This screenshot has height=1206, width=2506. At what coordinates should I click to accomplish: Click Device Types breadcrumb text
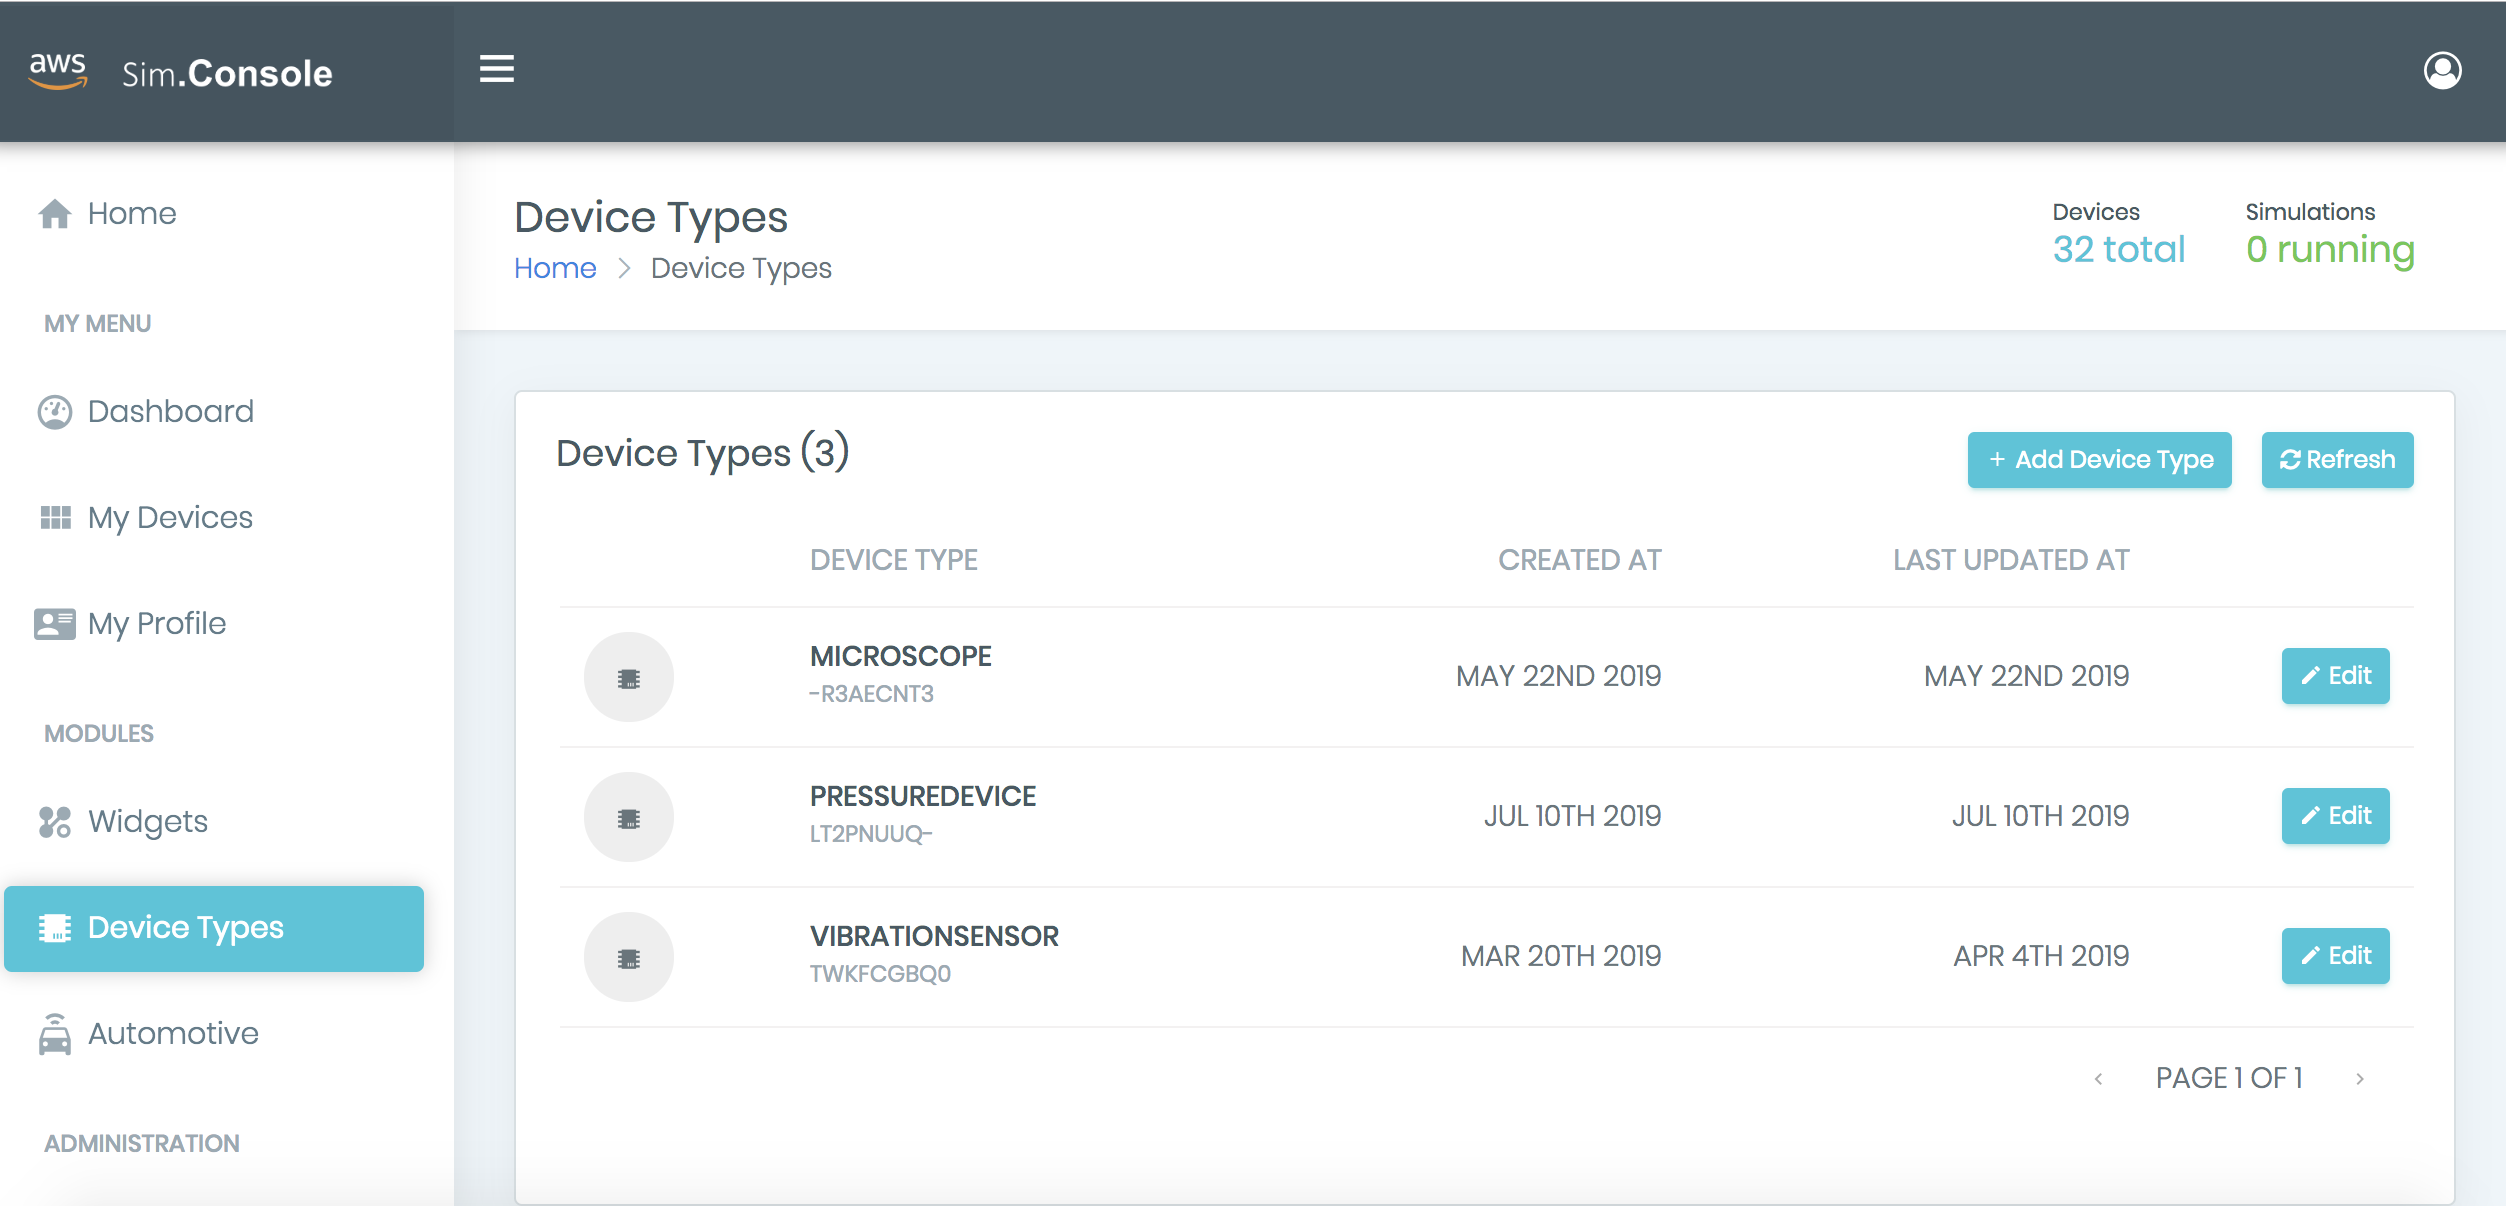(741, 269)
